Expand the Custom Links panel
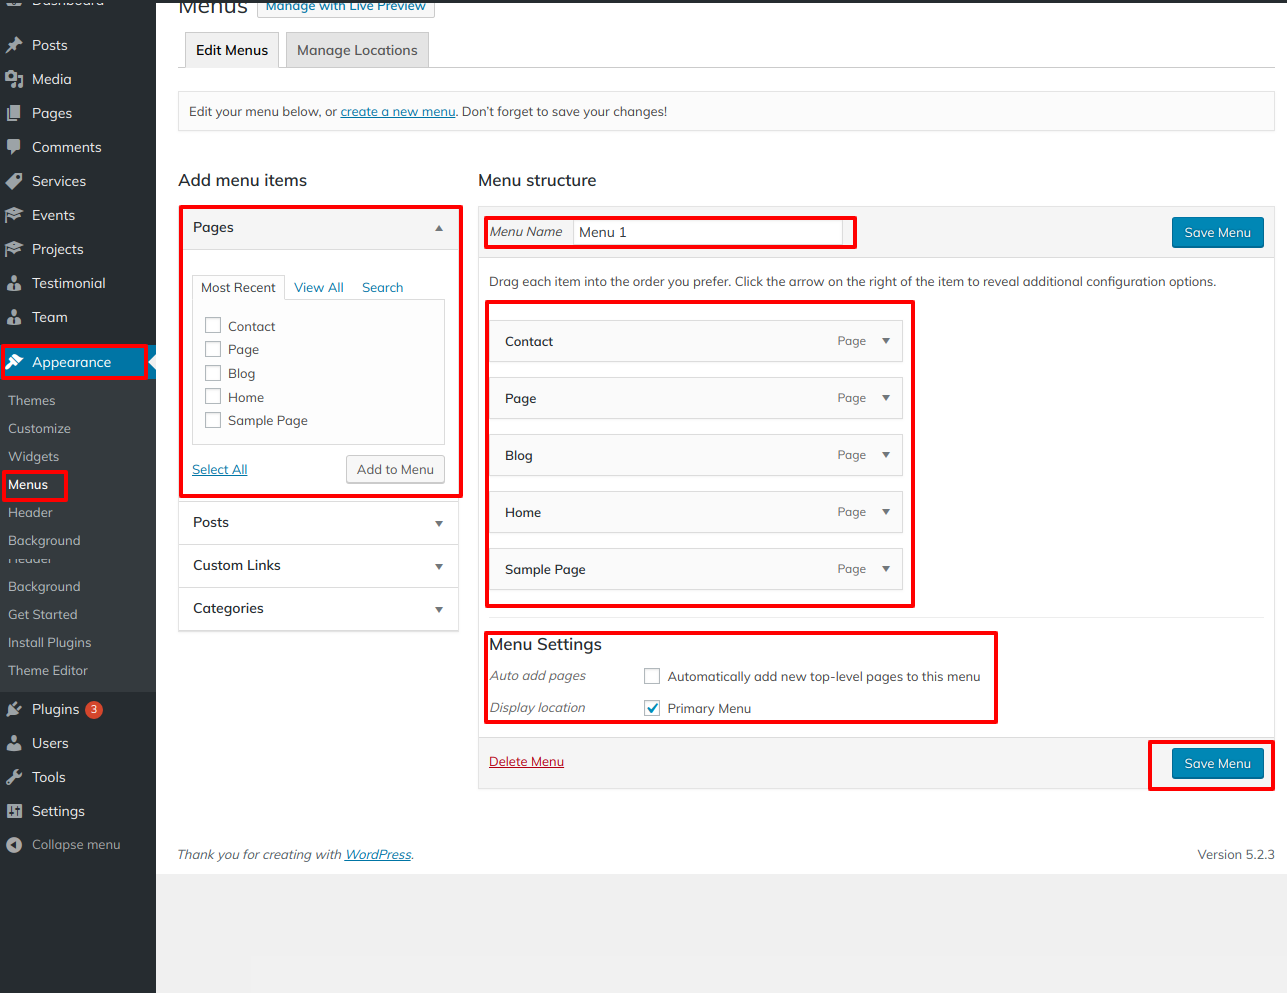The width and height of the screenshot is (1287, 993). click(438, 566)
